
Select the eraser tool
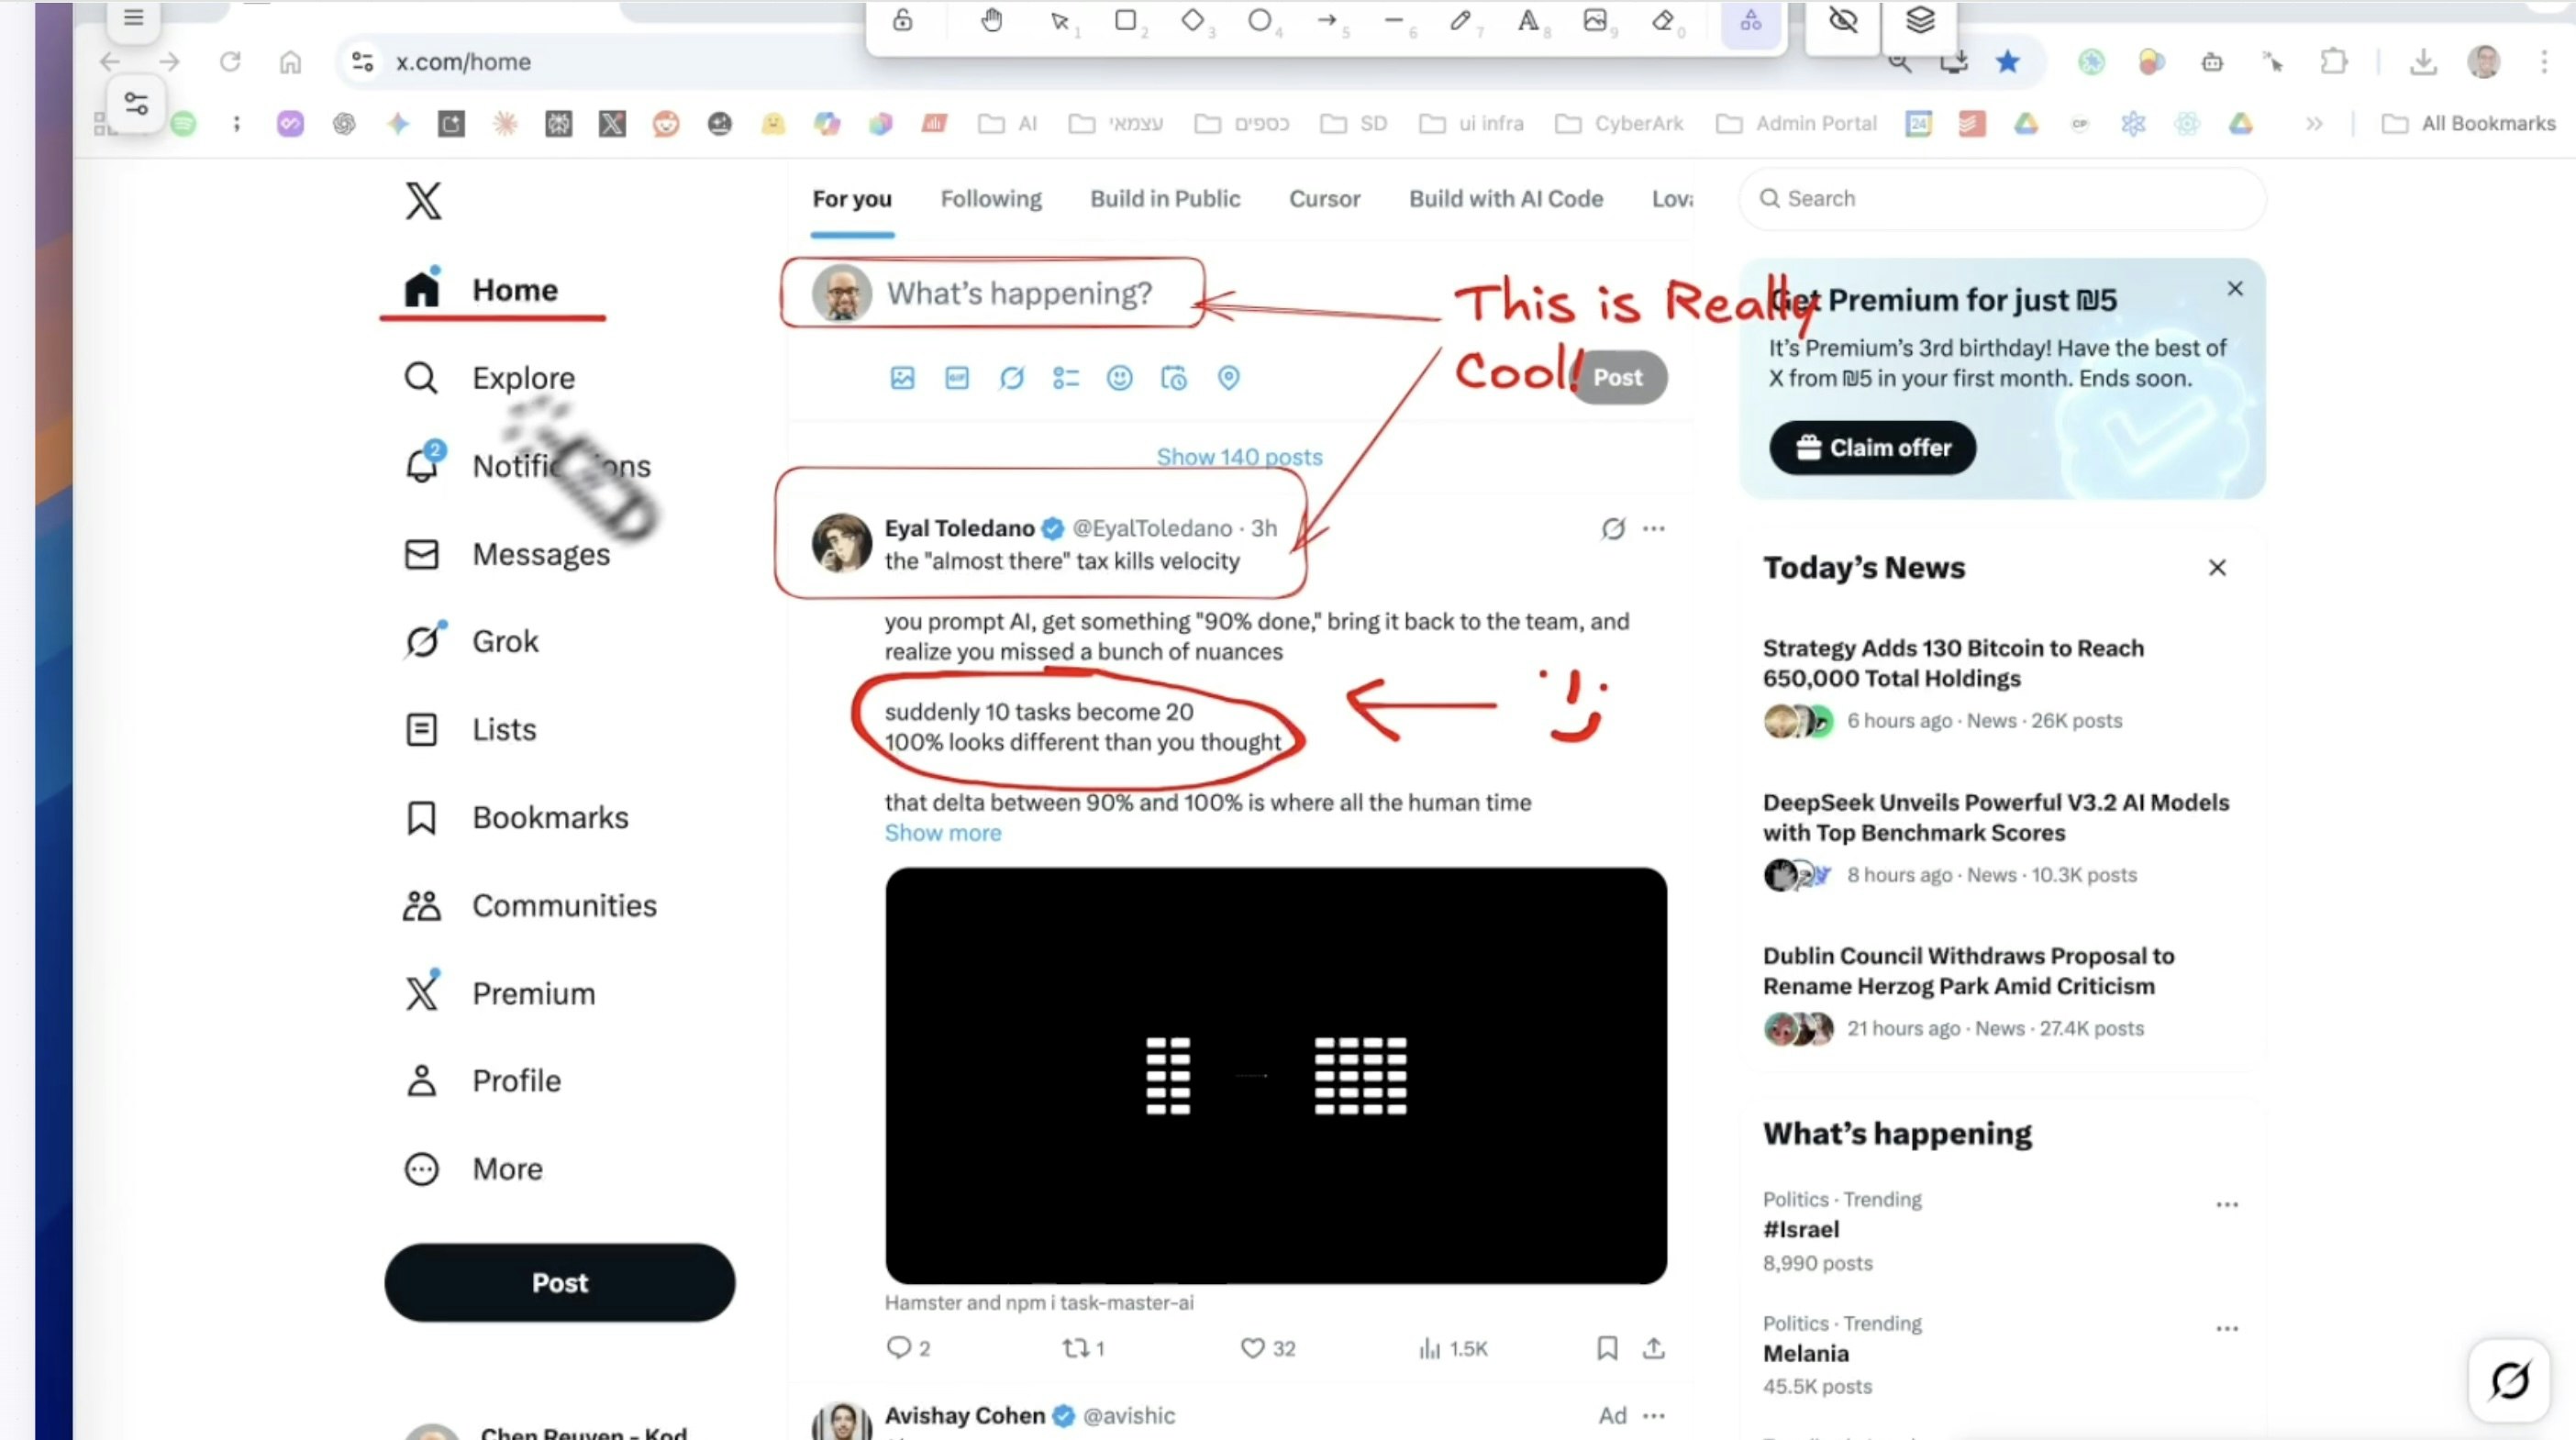click(x=1663, y=21)
